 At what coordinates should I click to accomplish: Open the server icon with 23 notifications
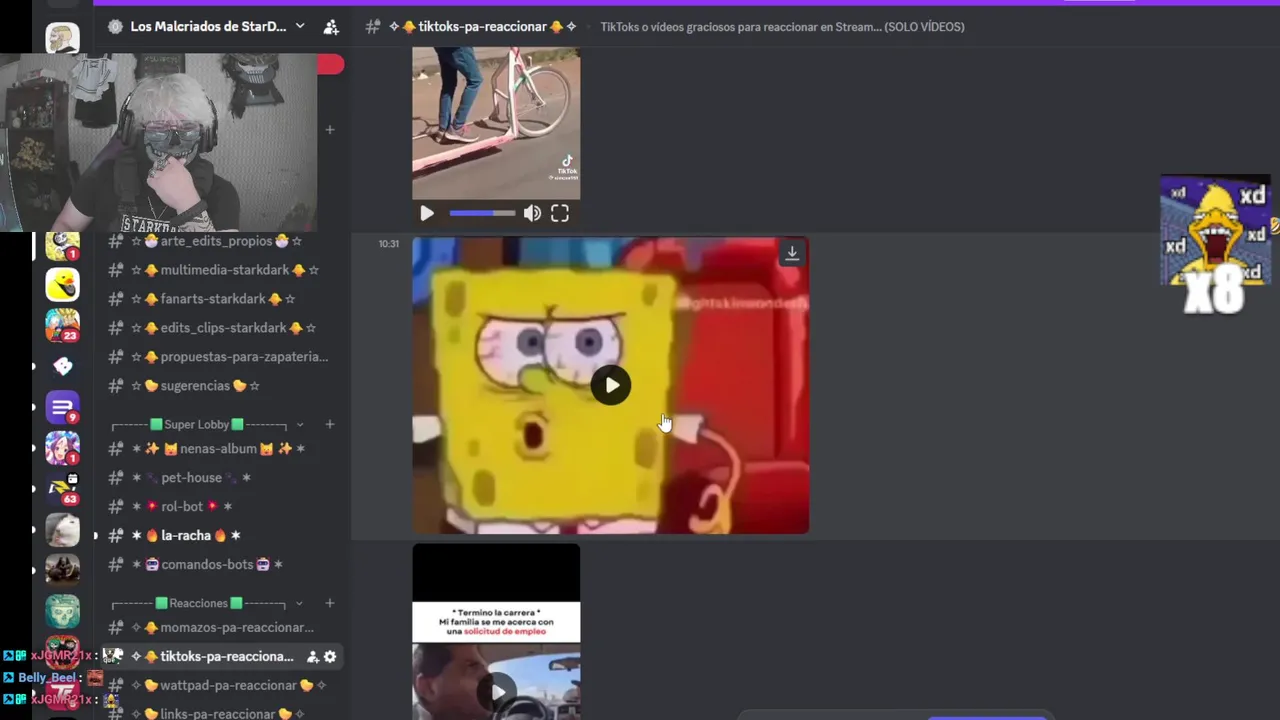coord(62,326)
